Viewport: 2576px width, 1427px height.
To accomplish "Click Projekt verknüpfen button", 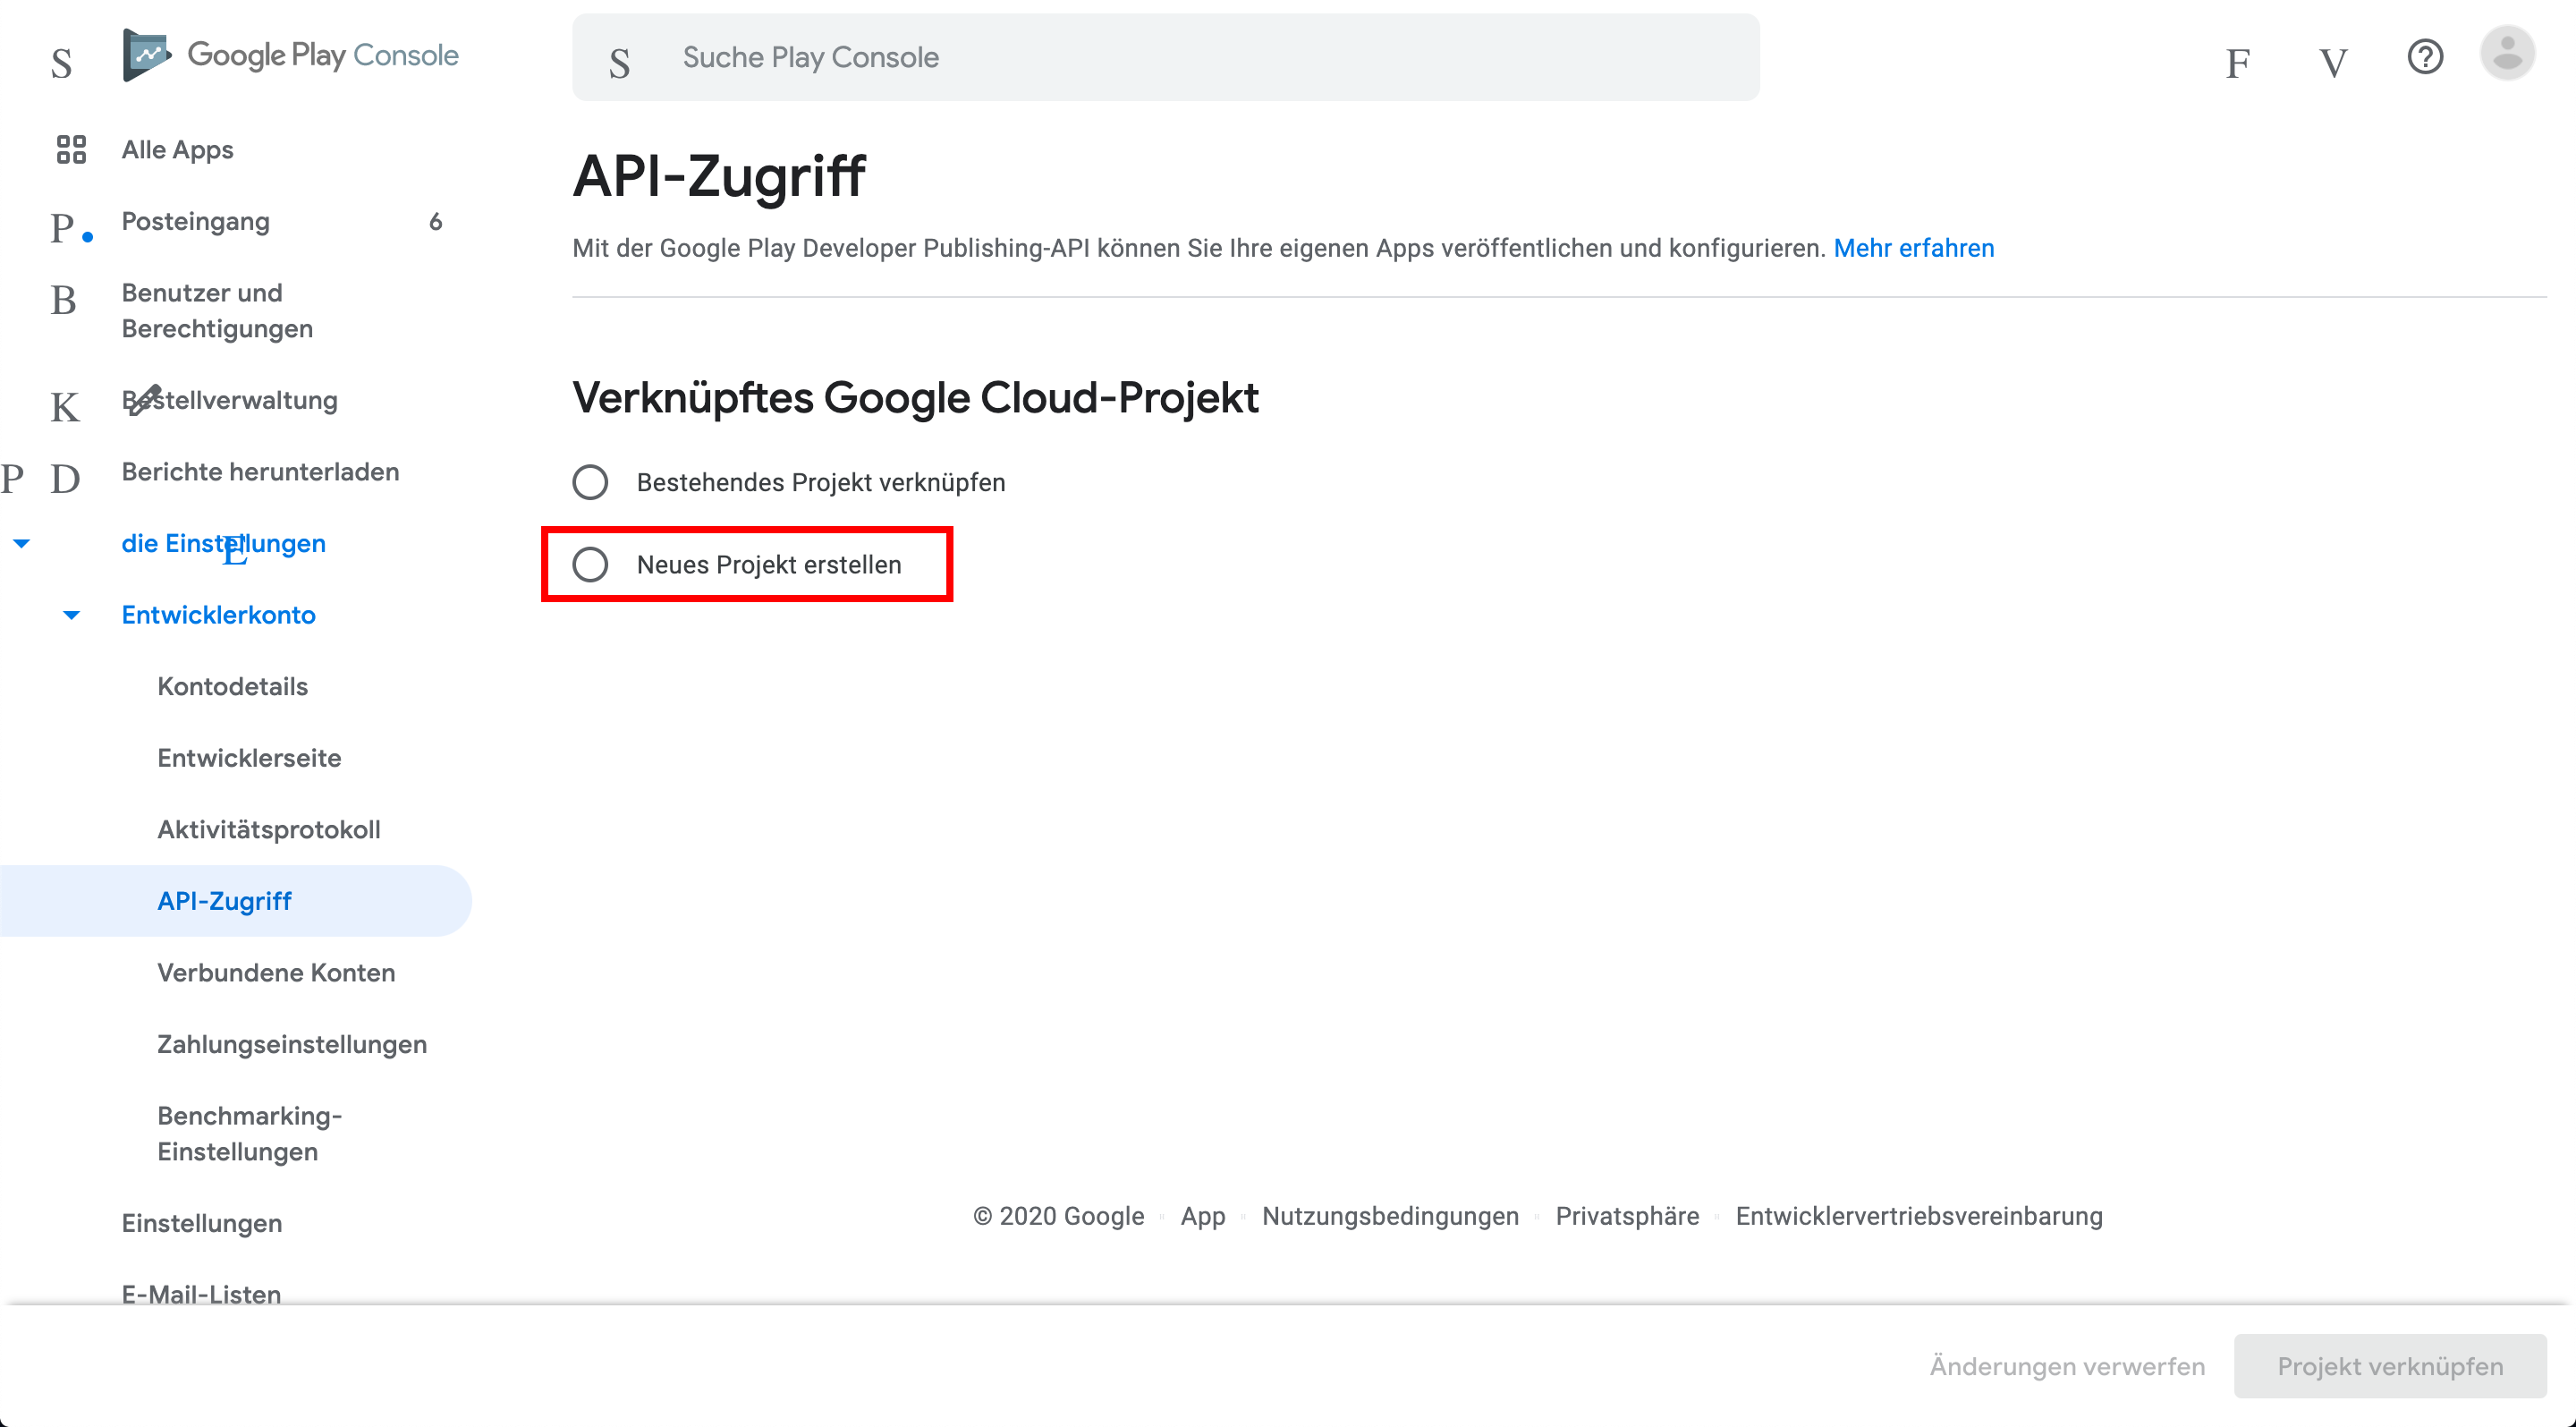I will coord(2390,1366).
